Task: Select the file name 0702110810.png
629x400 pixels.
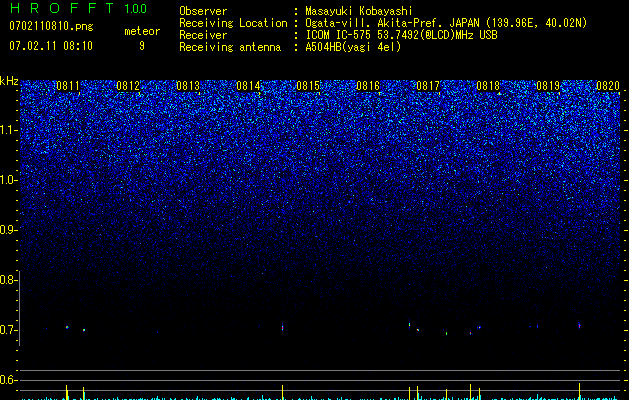Action: pos(51,26)
